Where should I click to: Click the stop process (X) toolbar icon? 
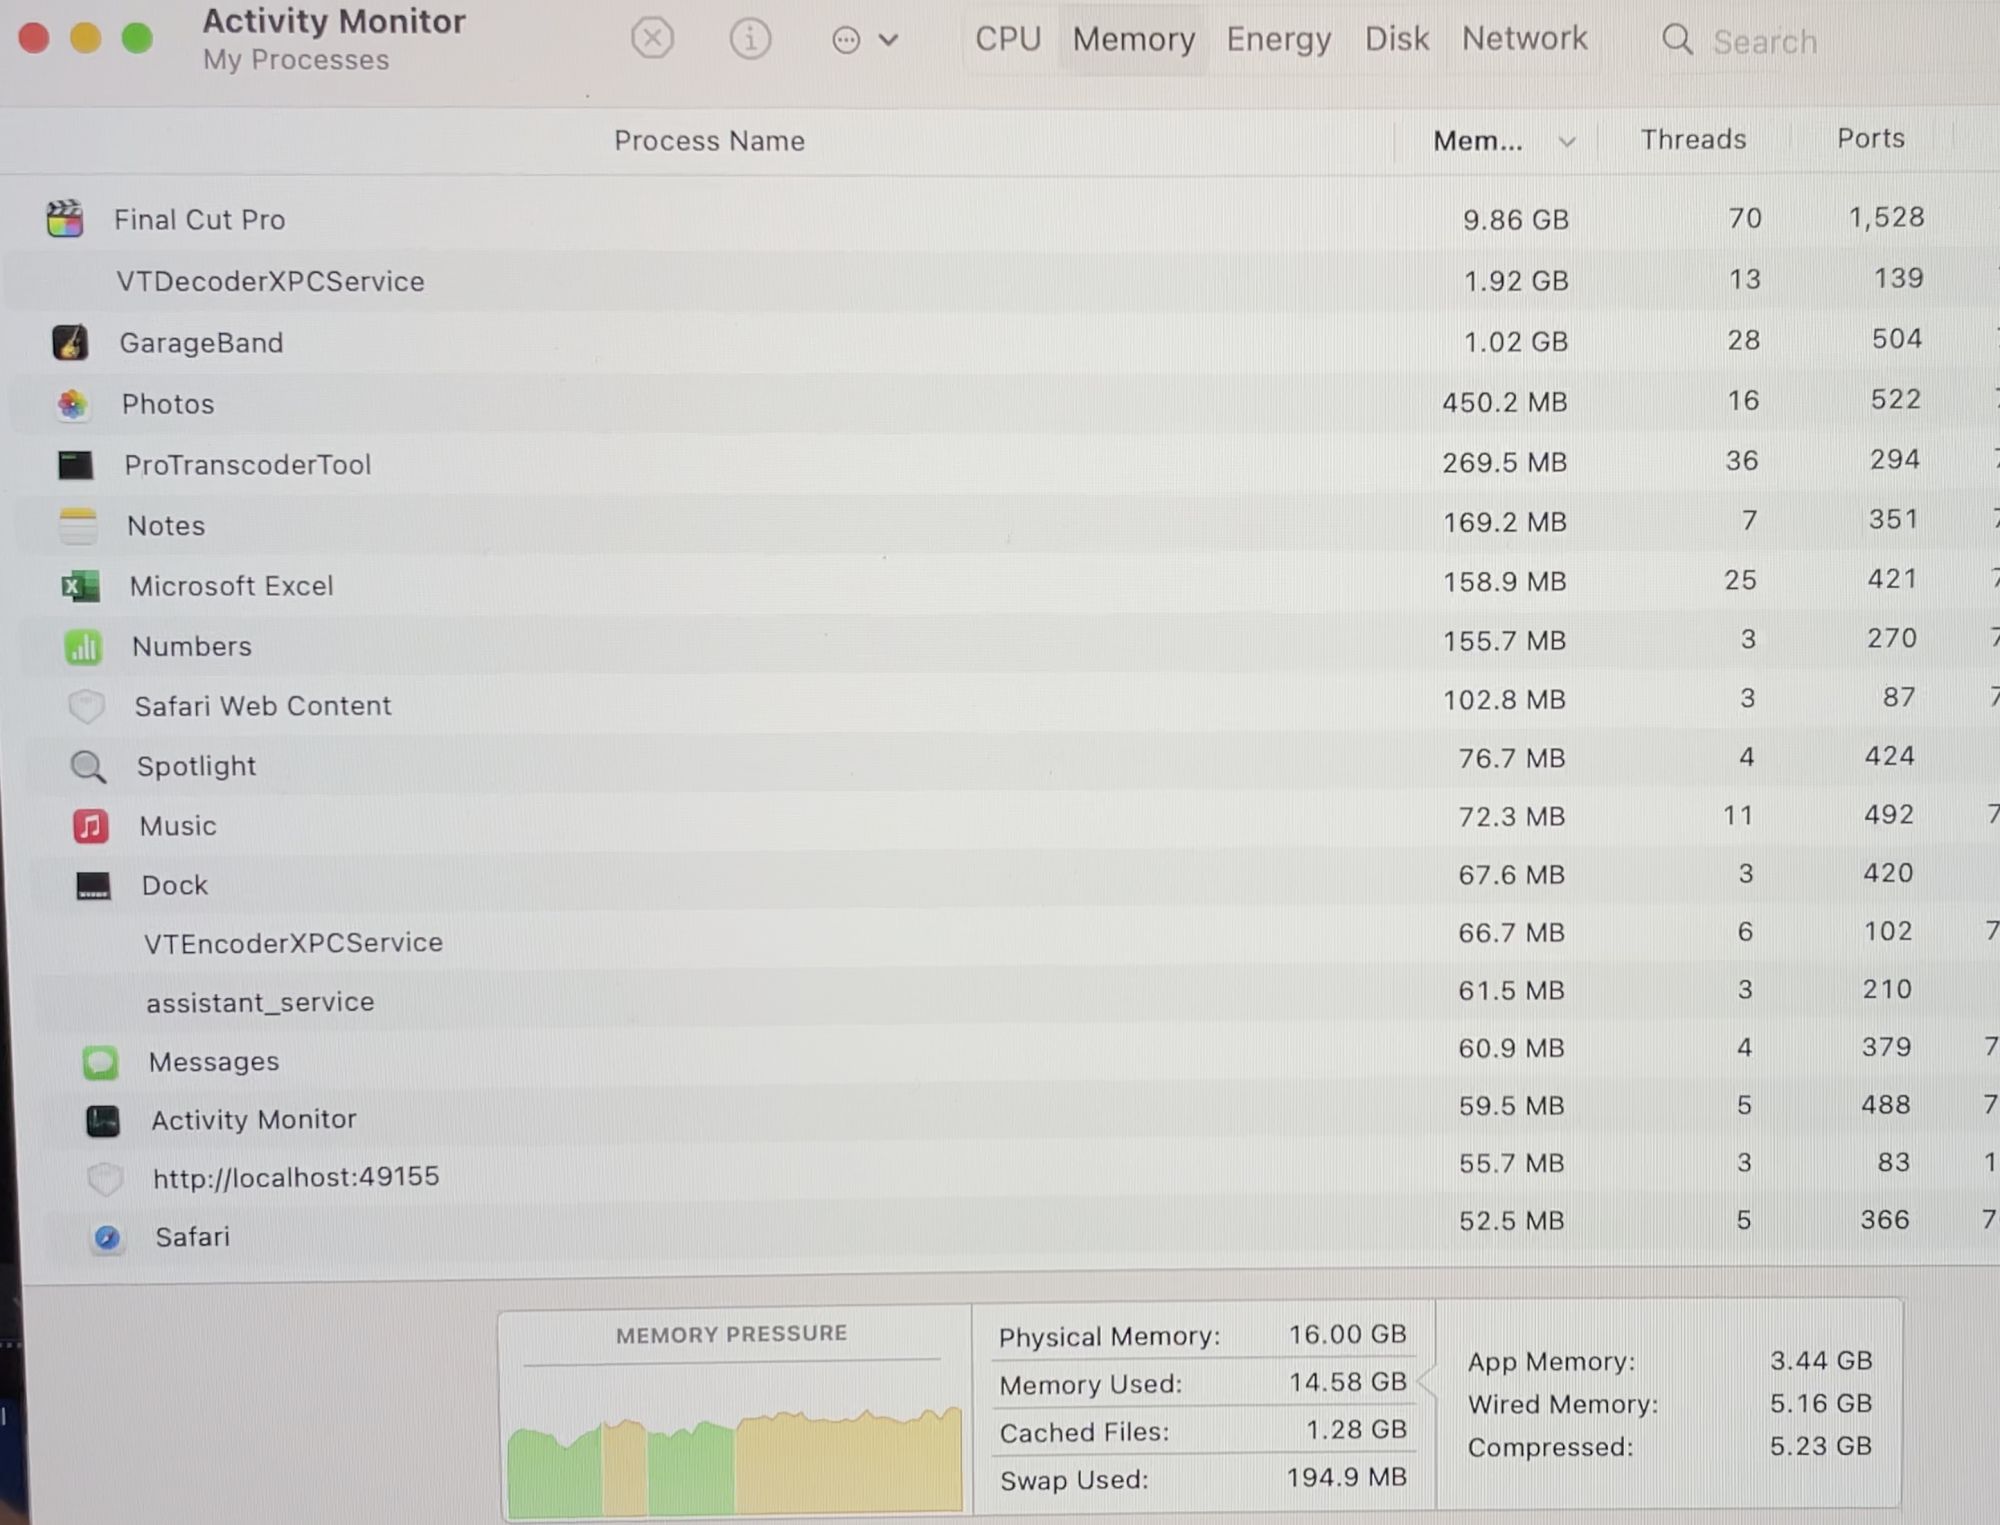tap(652, 40)
